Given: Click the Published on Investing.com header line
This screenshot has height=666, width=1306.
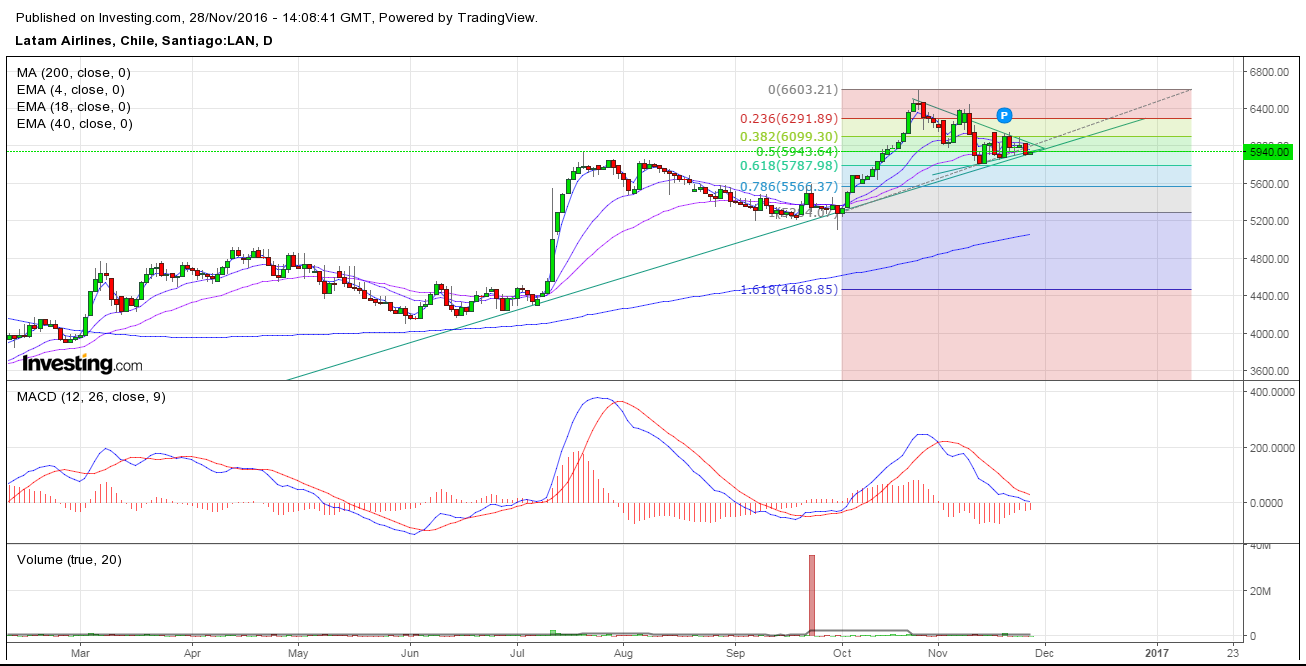Looking at the screenshot, I should [277, 17].
